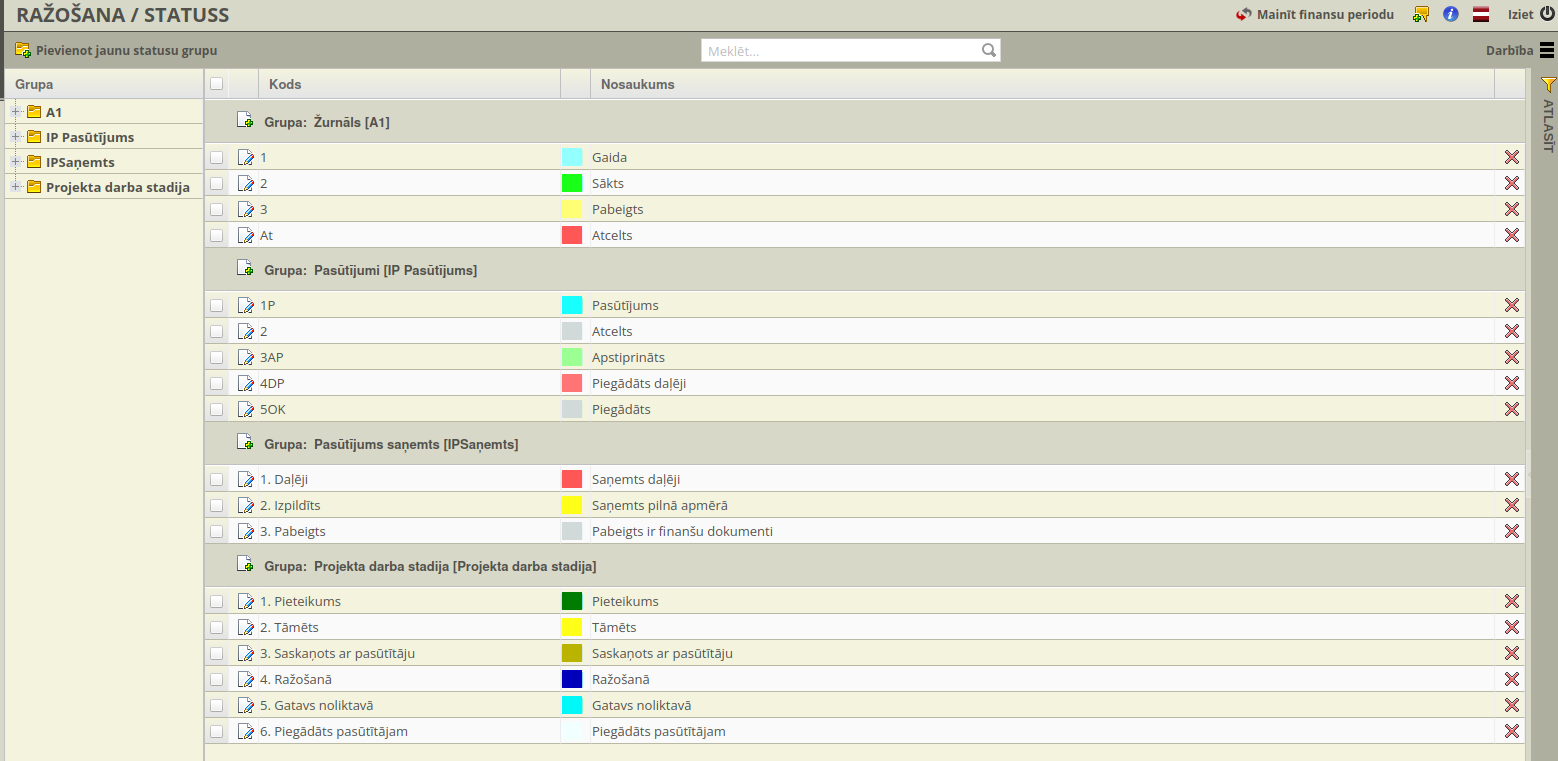Image resolution: width=1558 pixels, height=761 pixels.
Task: Check the box for 4DP row
Action: click(x=217, y=383)
